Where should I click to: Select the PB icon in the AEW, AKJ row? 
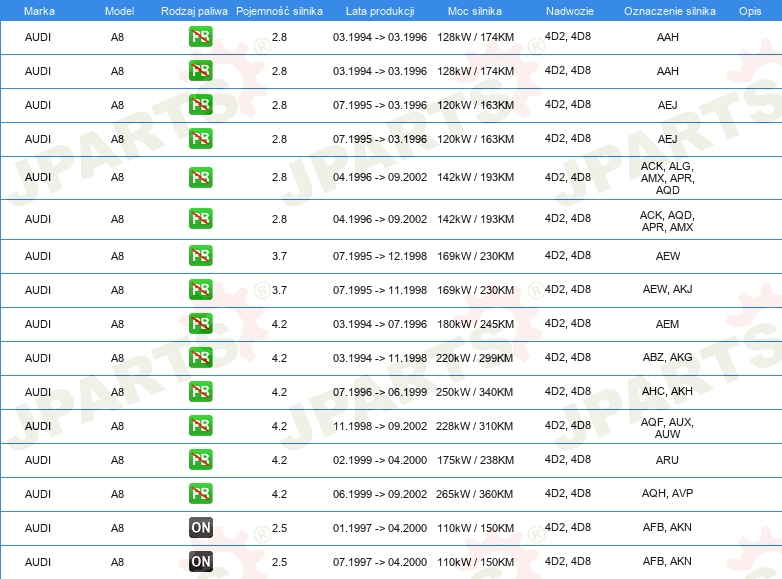coord(200,290)
